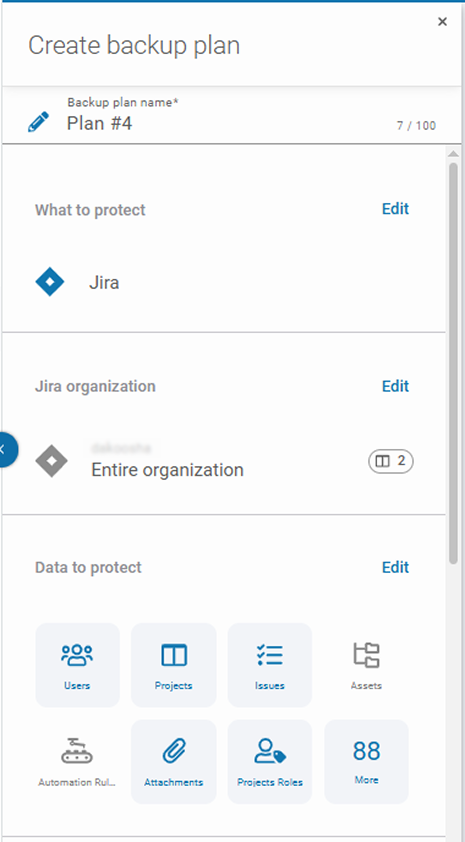The image size is (465, 842).
Task: Click the scrollbar up arrow
Action: pyautogui.click(x=453, y=155)
